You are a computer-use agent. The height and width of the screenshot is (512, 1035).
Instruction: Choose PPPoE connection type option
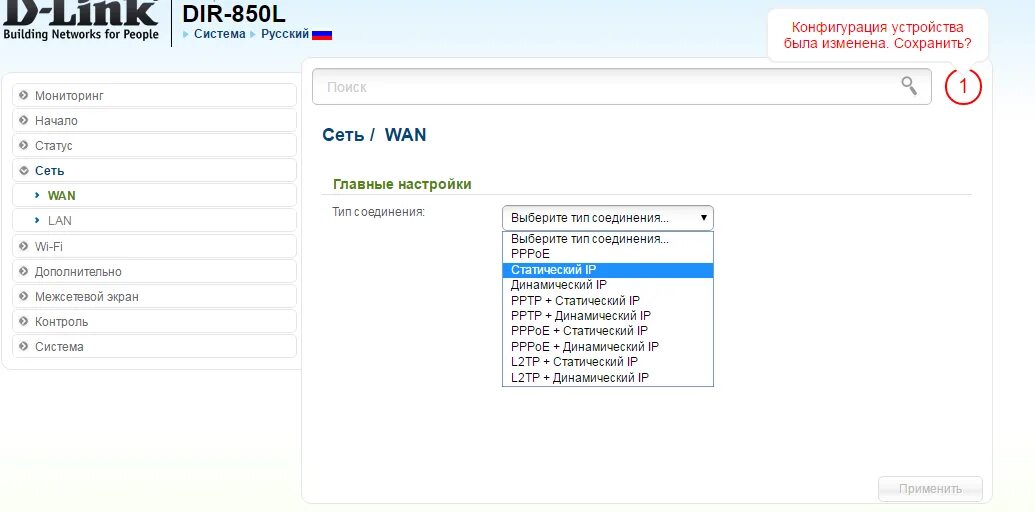point(608,254)
